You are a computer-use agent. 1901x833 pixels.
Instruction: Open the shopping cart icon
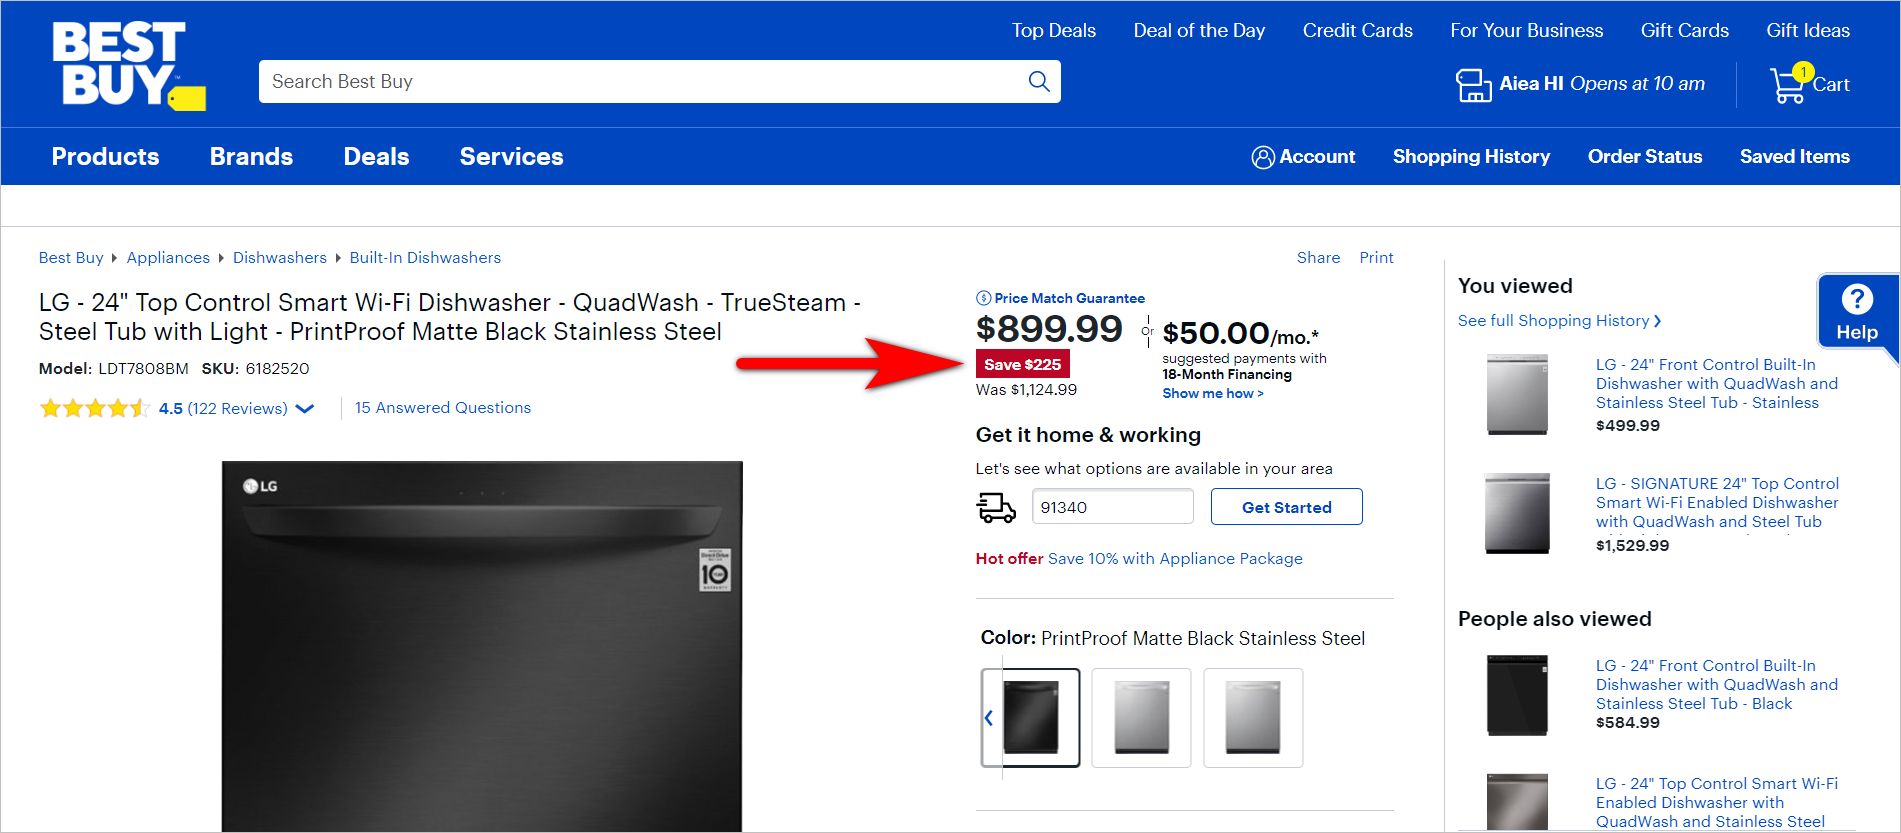1786,84
